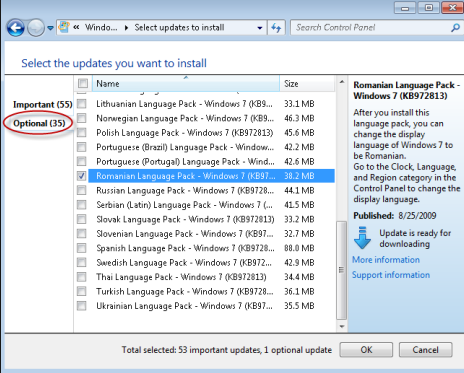Click the Control Panel address bar icon

click(64, 27)
